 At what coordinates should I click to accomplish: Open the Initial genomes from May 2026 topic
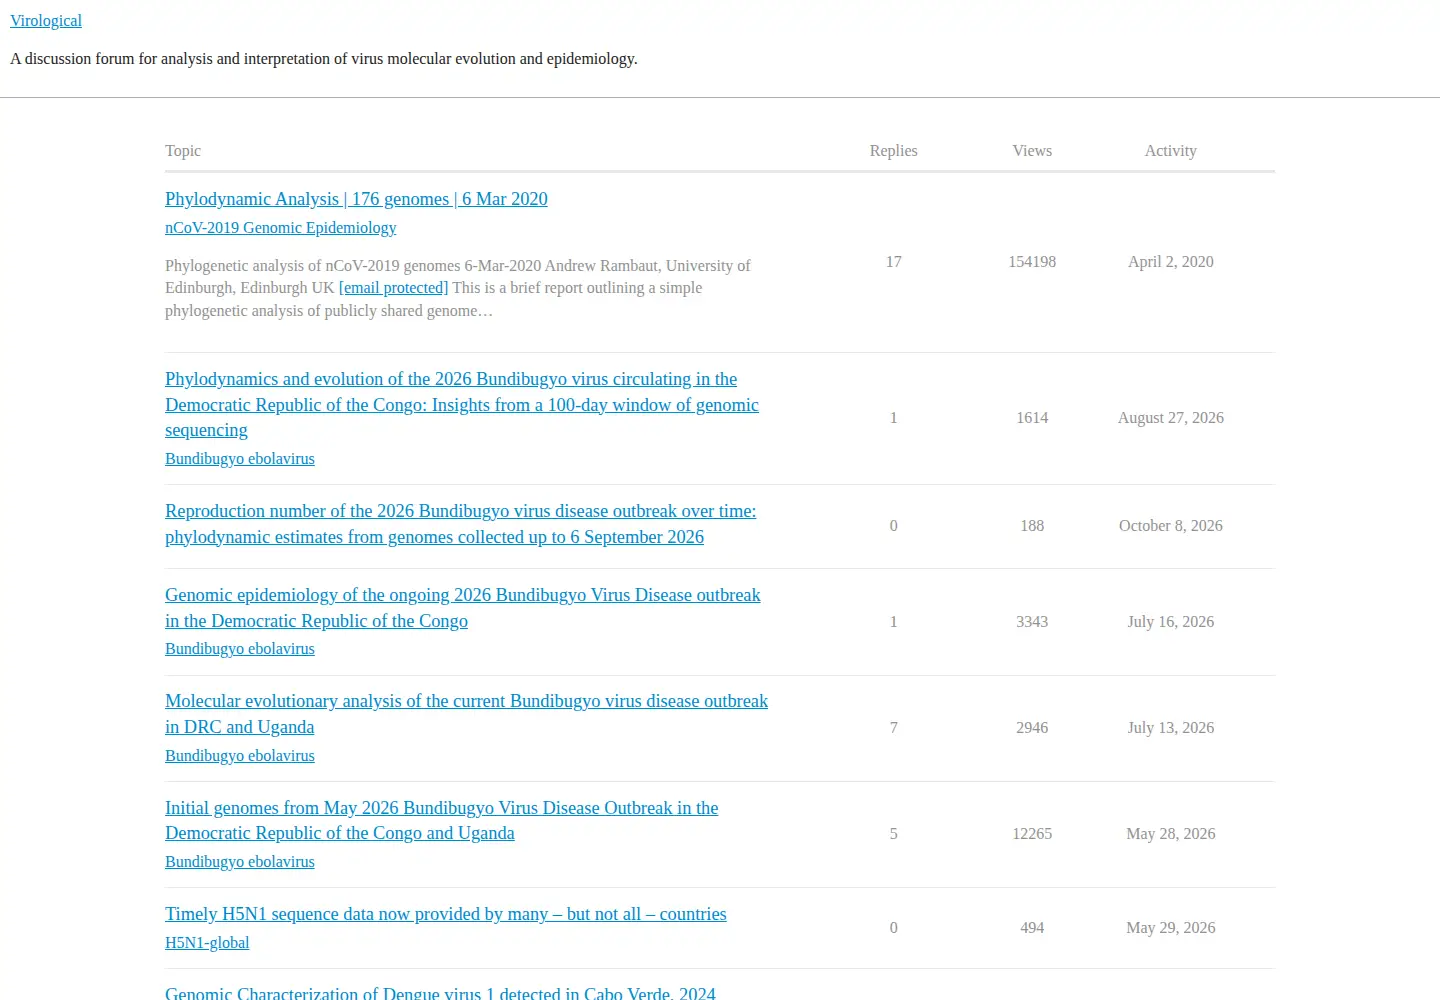click(x=441, y=821)
